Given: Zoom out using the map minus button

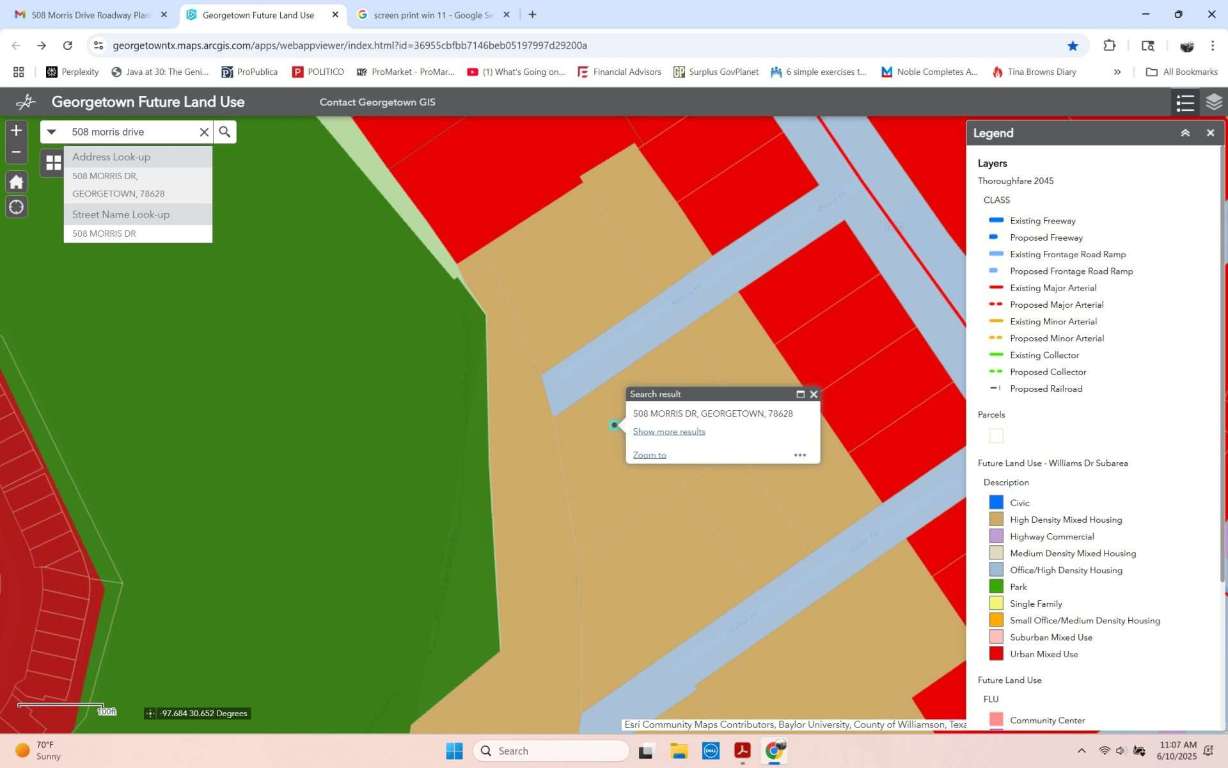Looking at the screenshot, I should point(16,152).
